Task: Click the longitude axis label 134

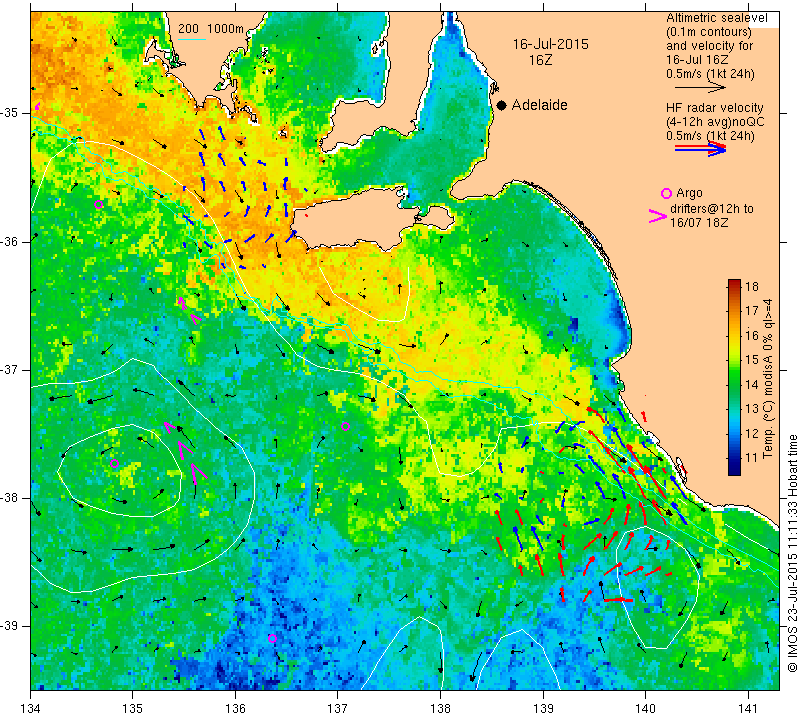Action: point(31,709)
